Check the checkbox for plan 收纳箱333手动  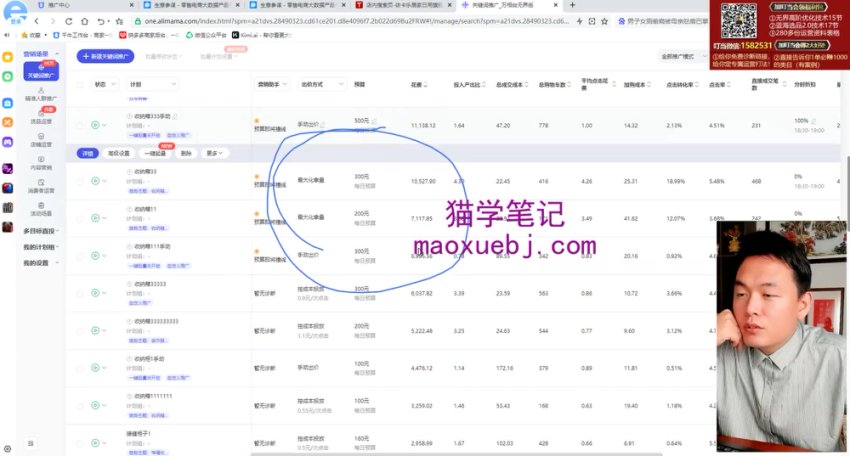(80, 125)
